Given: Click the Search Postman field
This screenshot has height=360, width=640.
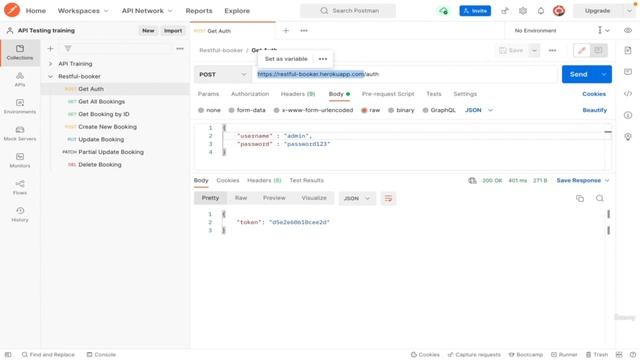Looking at the screenshot, I should 348,11.
